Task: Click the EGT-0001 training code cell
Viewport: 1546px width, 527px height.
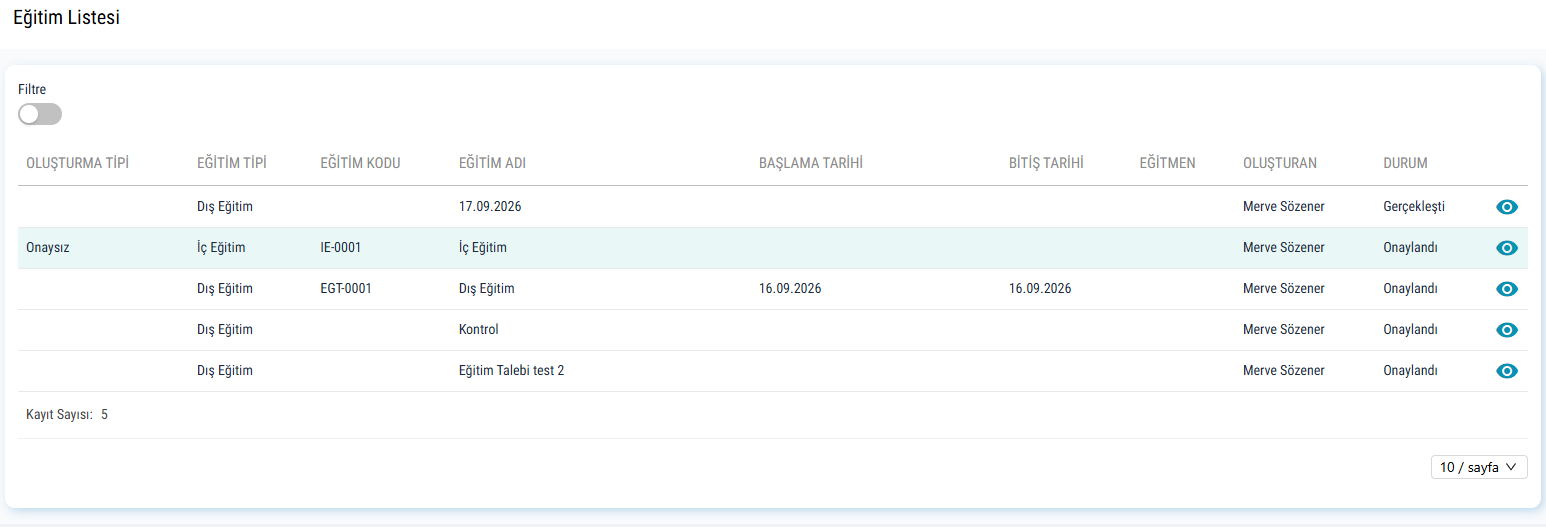Action: point(346,289)
